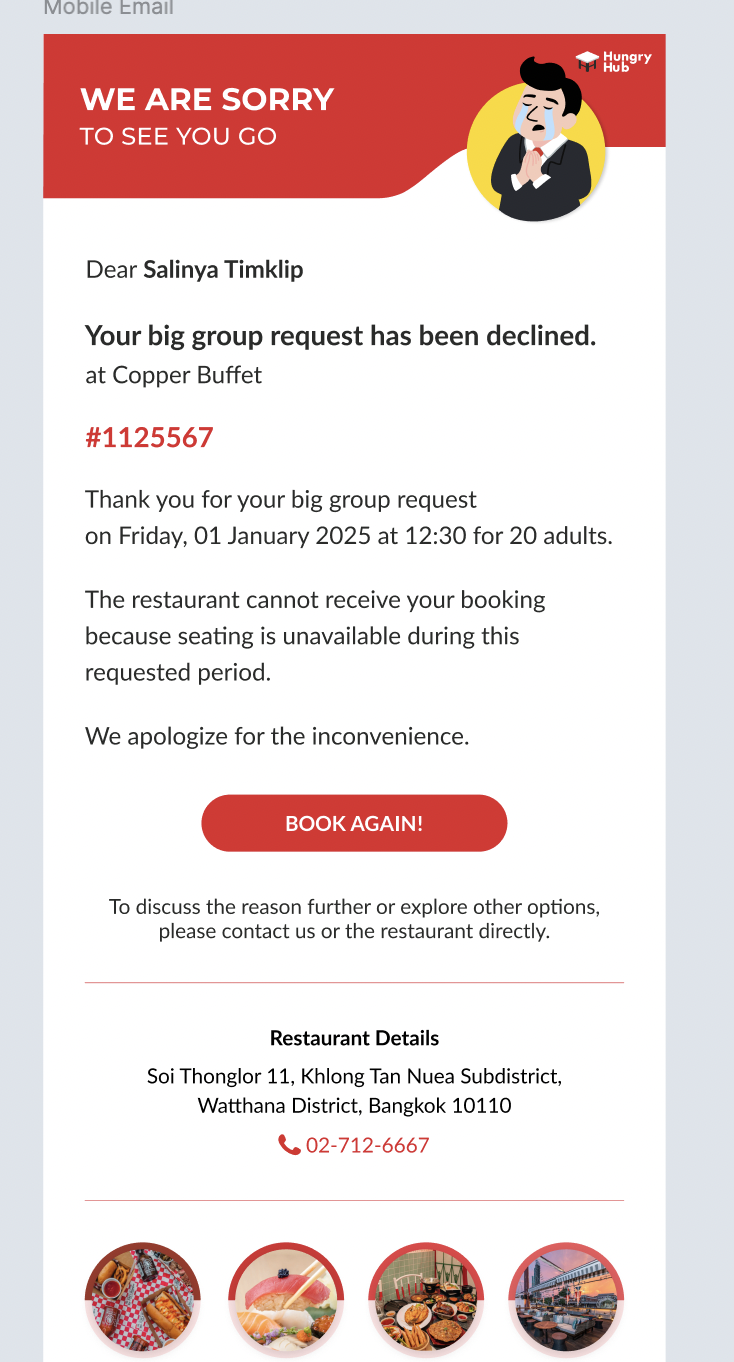This screenshot has height=1362, width=734.
Task: Open the hot dog food thumbnail
Action: click(x=143, y=1299)
